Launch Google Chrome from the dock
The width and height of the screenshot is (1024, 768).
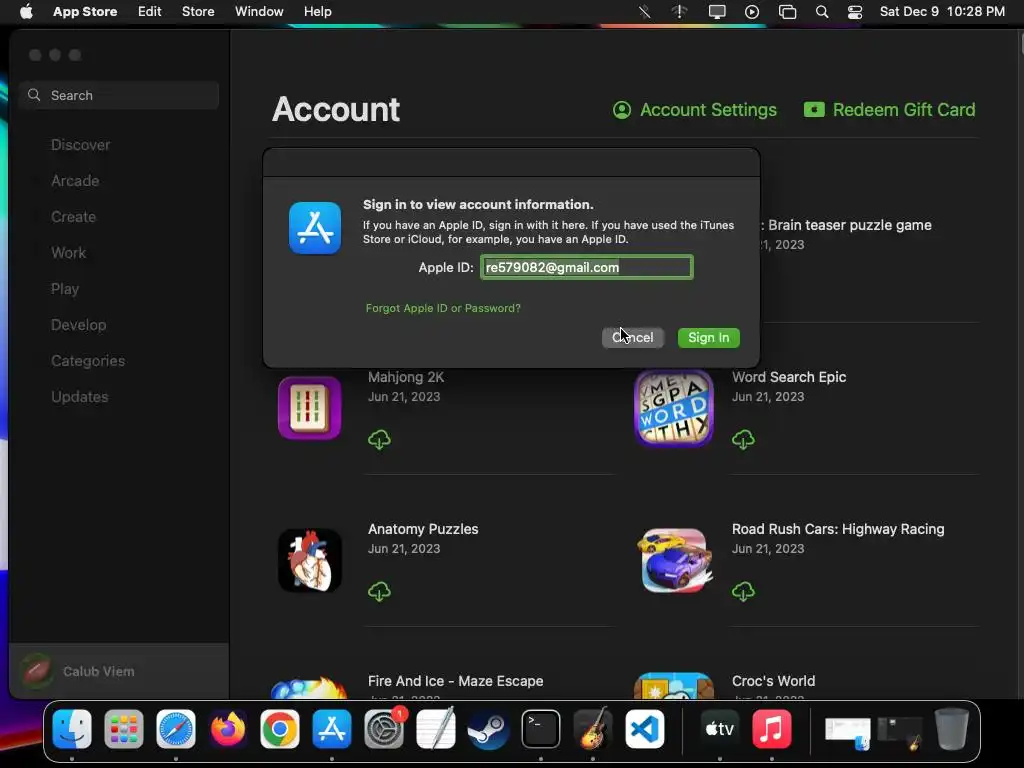pos(280,729)
